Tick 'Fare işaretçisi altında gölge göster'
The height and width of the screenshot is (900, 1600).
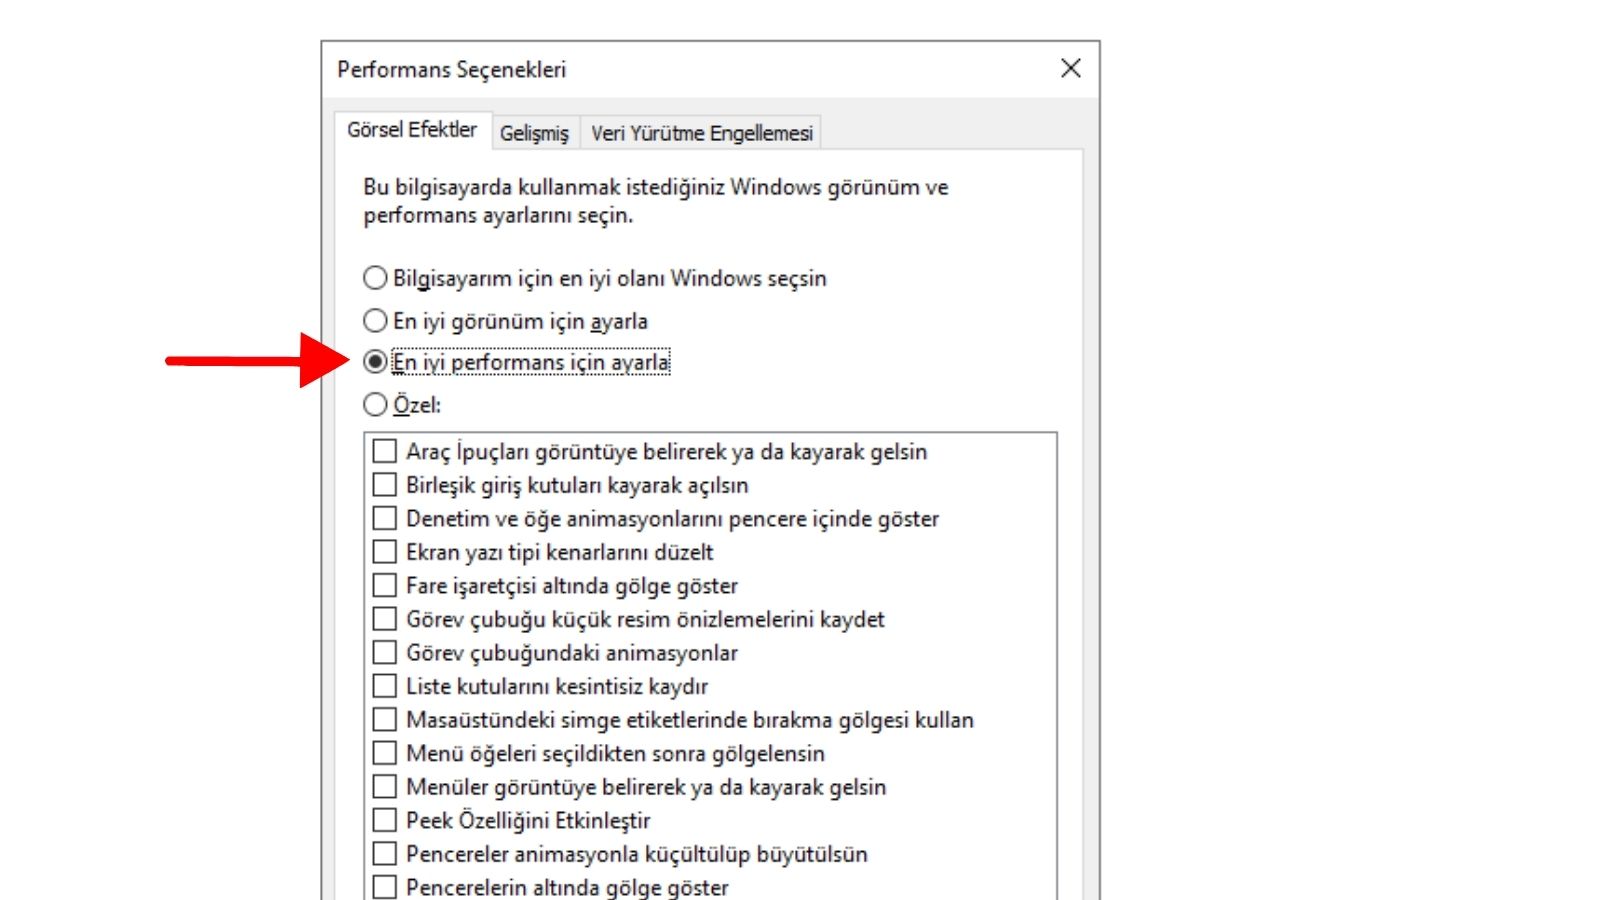tap(385, 585)
